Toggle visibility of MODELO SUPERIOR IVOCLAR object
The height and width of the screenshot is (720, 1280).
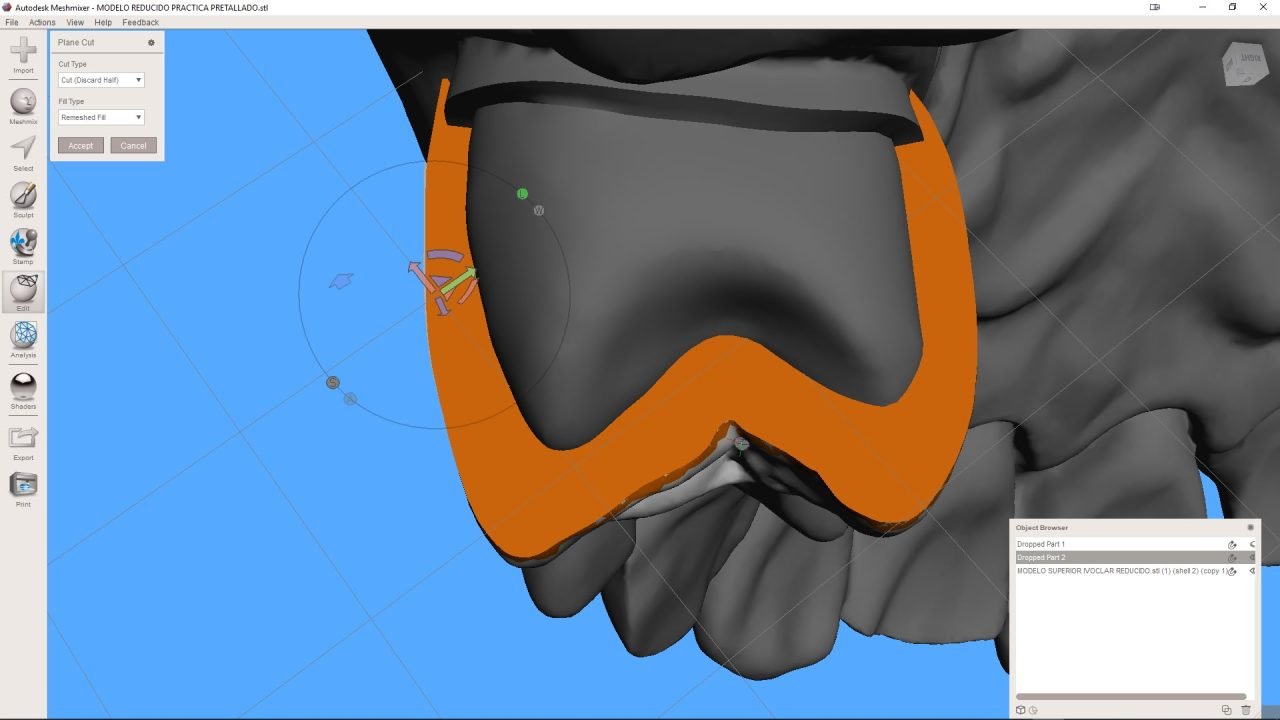click(1252, 571)
